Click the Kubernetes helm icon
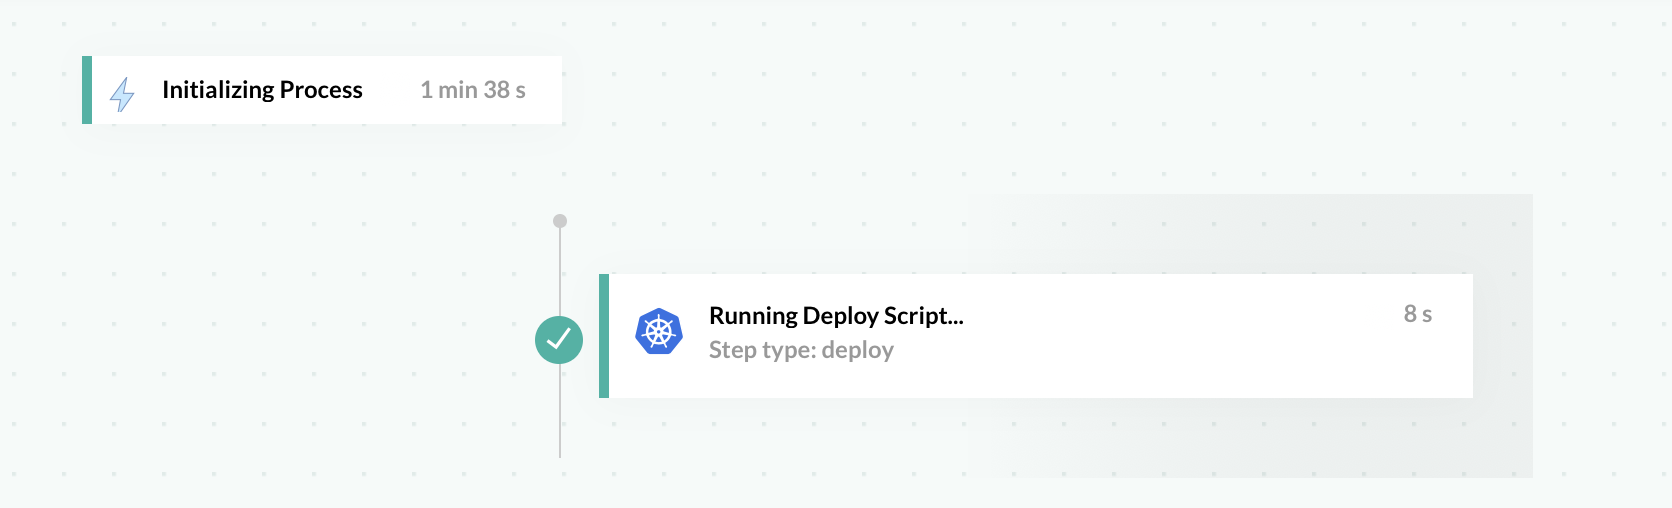 tap(659, 332)
